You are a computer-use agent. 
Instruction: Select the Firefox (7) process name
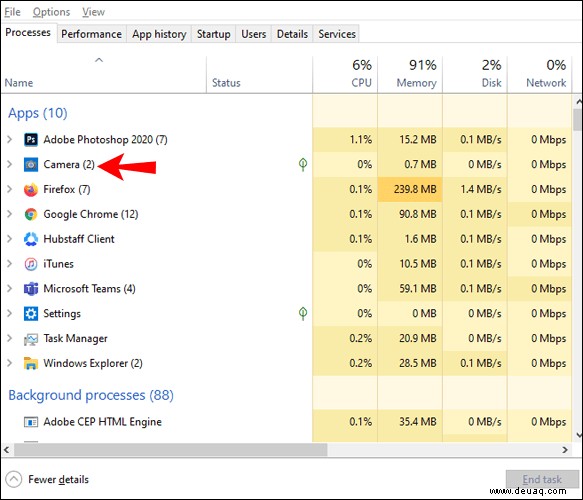coord(67,189)
